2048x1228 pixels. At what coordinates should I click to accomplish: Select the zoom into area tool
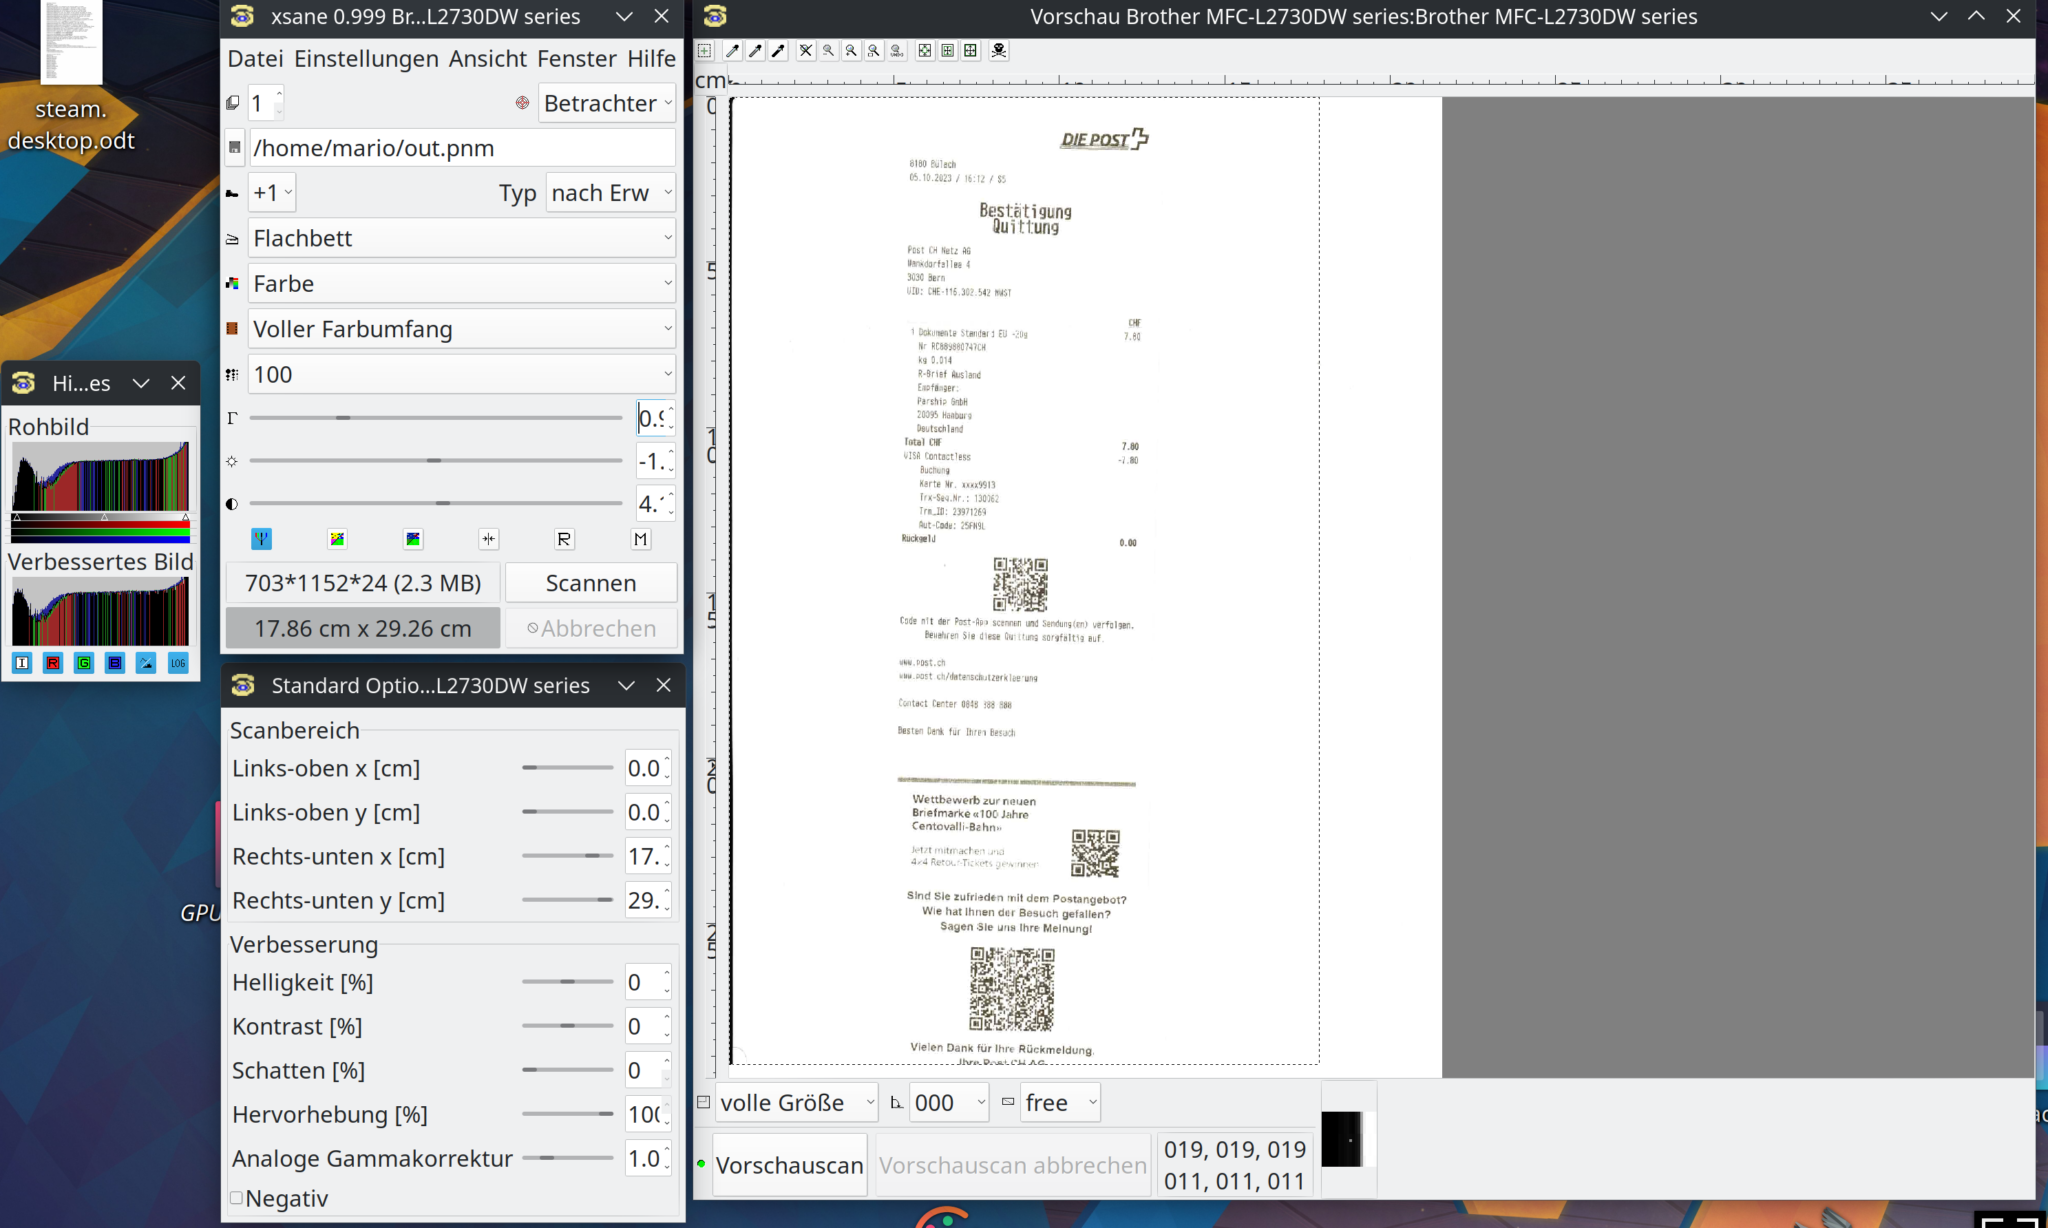(873, 50)
